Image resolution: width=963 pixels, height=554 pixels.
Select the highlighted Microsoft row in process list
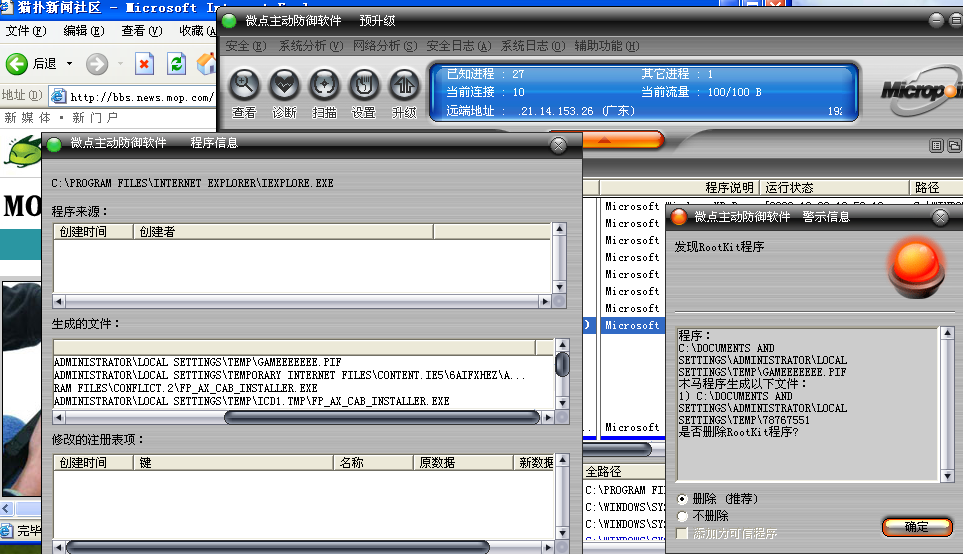coord(632,325)
